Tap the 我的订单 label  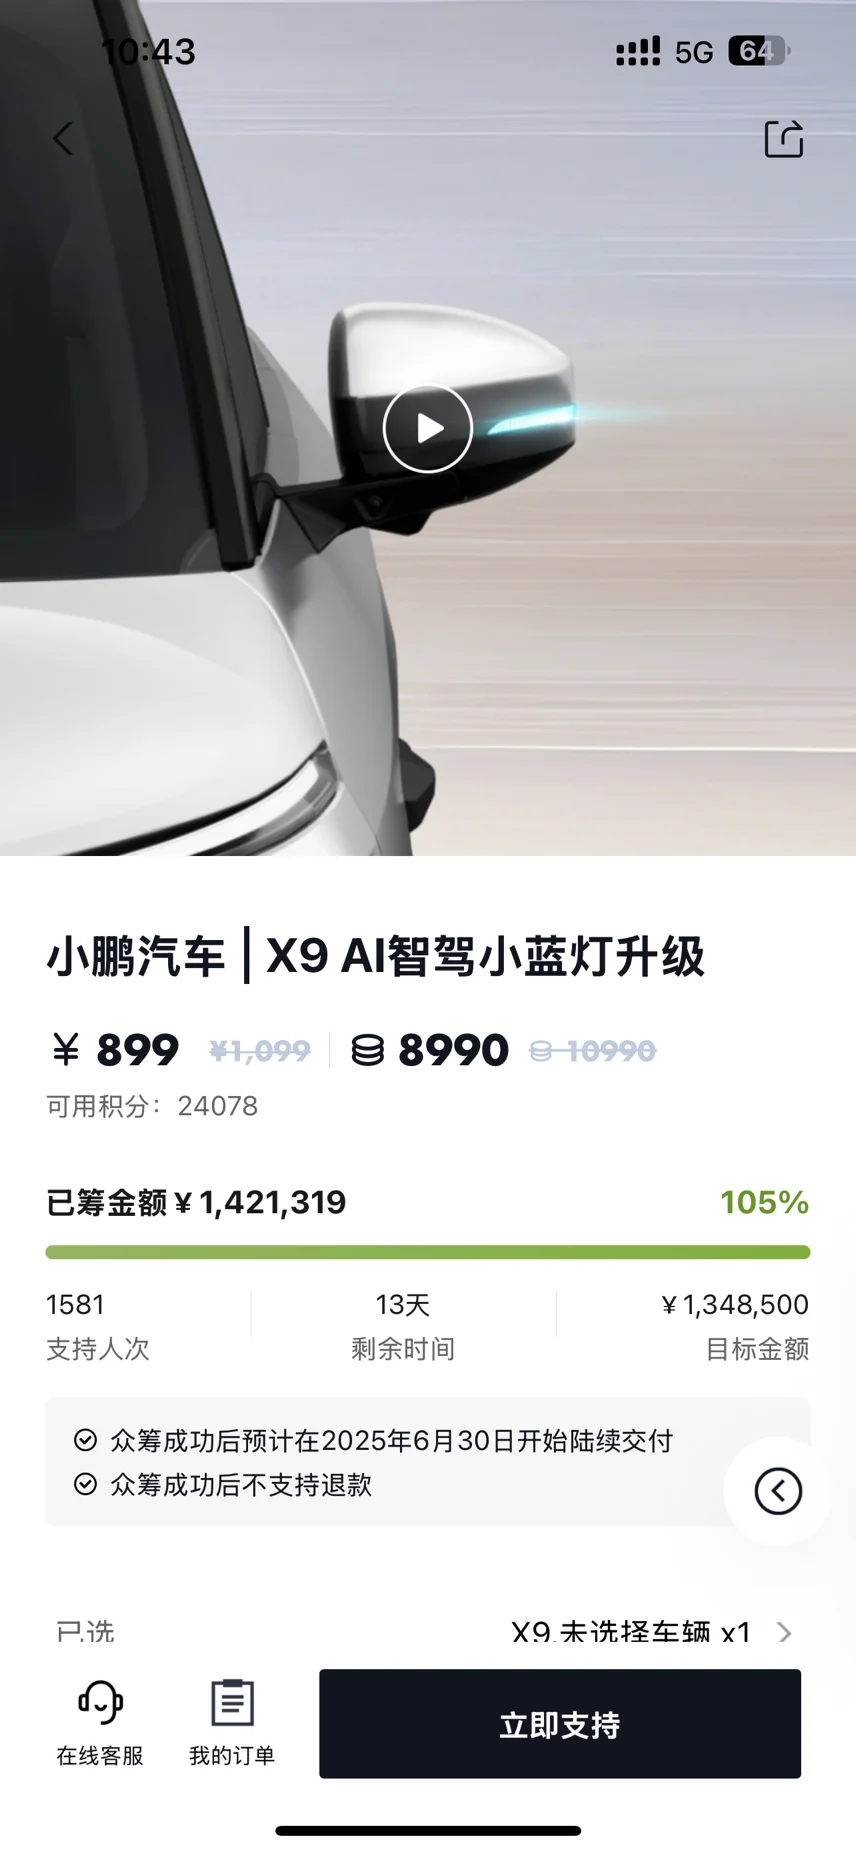(232, 1756)
